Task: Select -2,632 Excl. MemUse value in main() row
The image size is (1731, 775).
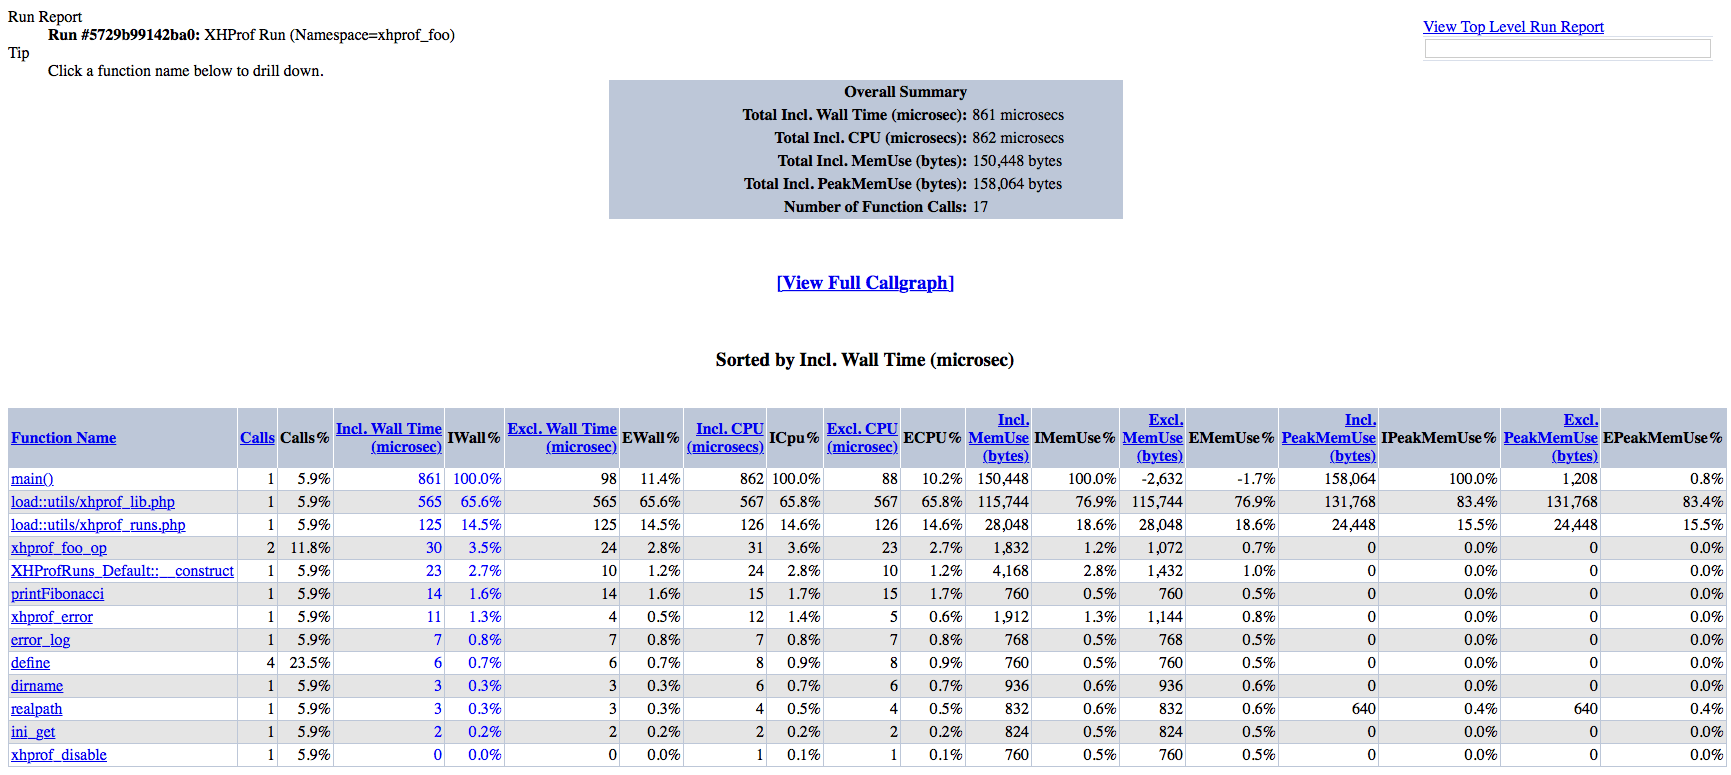Action: (x=1163, y=479)
